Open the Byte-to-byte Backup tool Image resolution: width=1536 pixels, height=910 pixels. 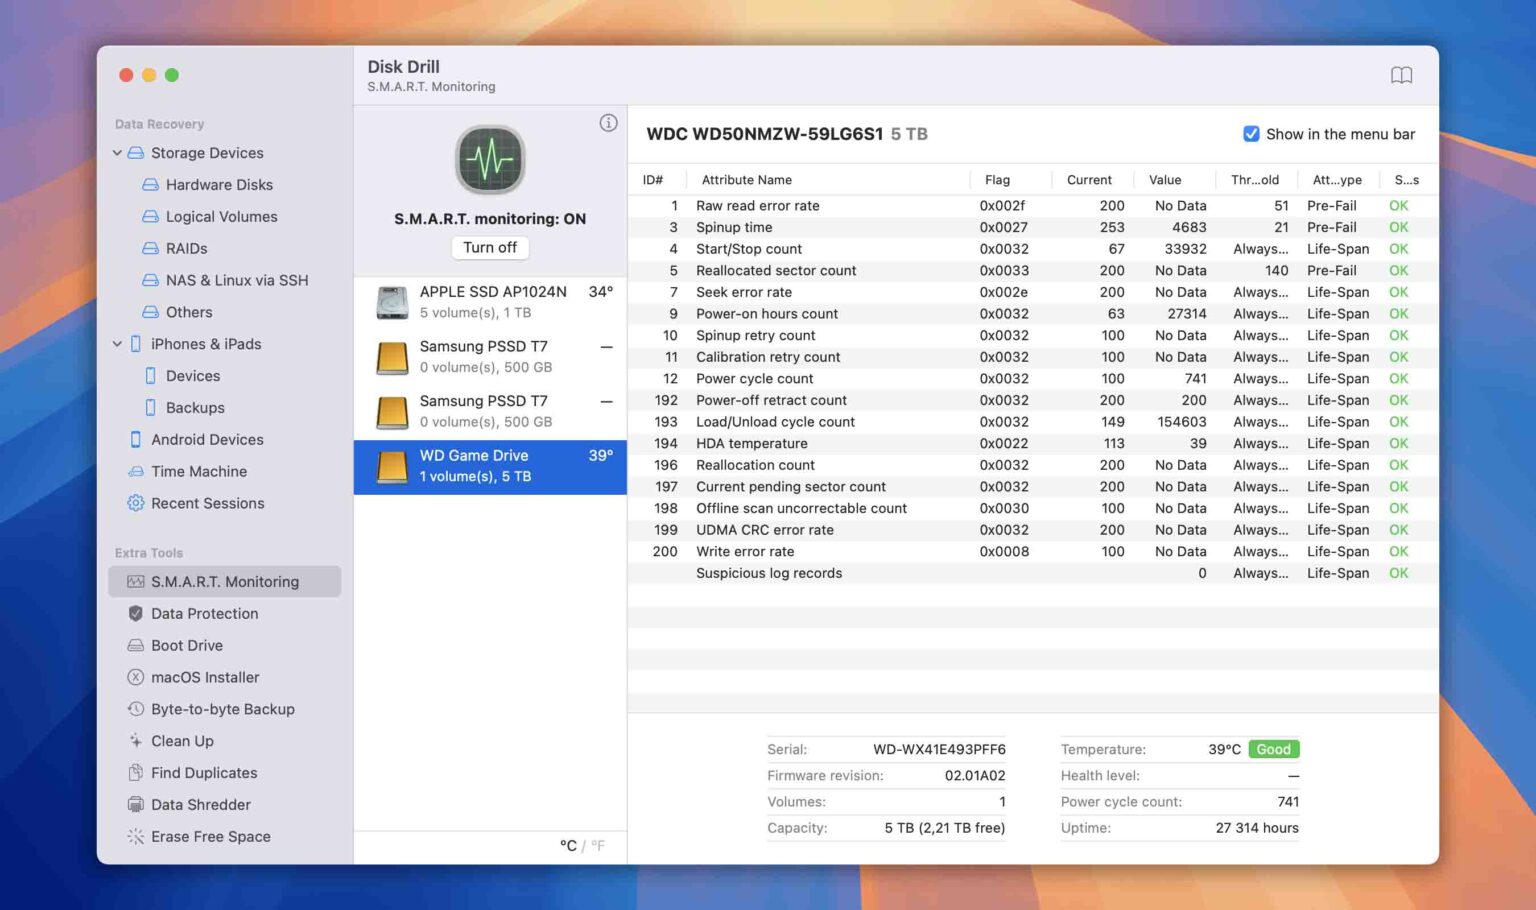tap(224, 709)
